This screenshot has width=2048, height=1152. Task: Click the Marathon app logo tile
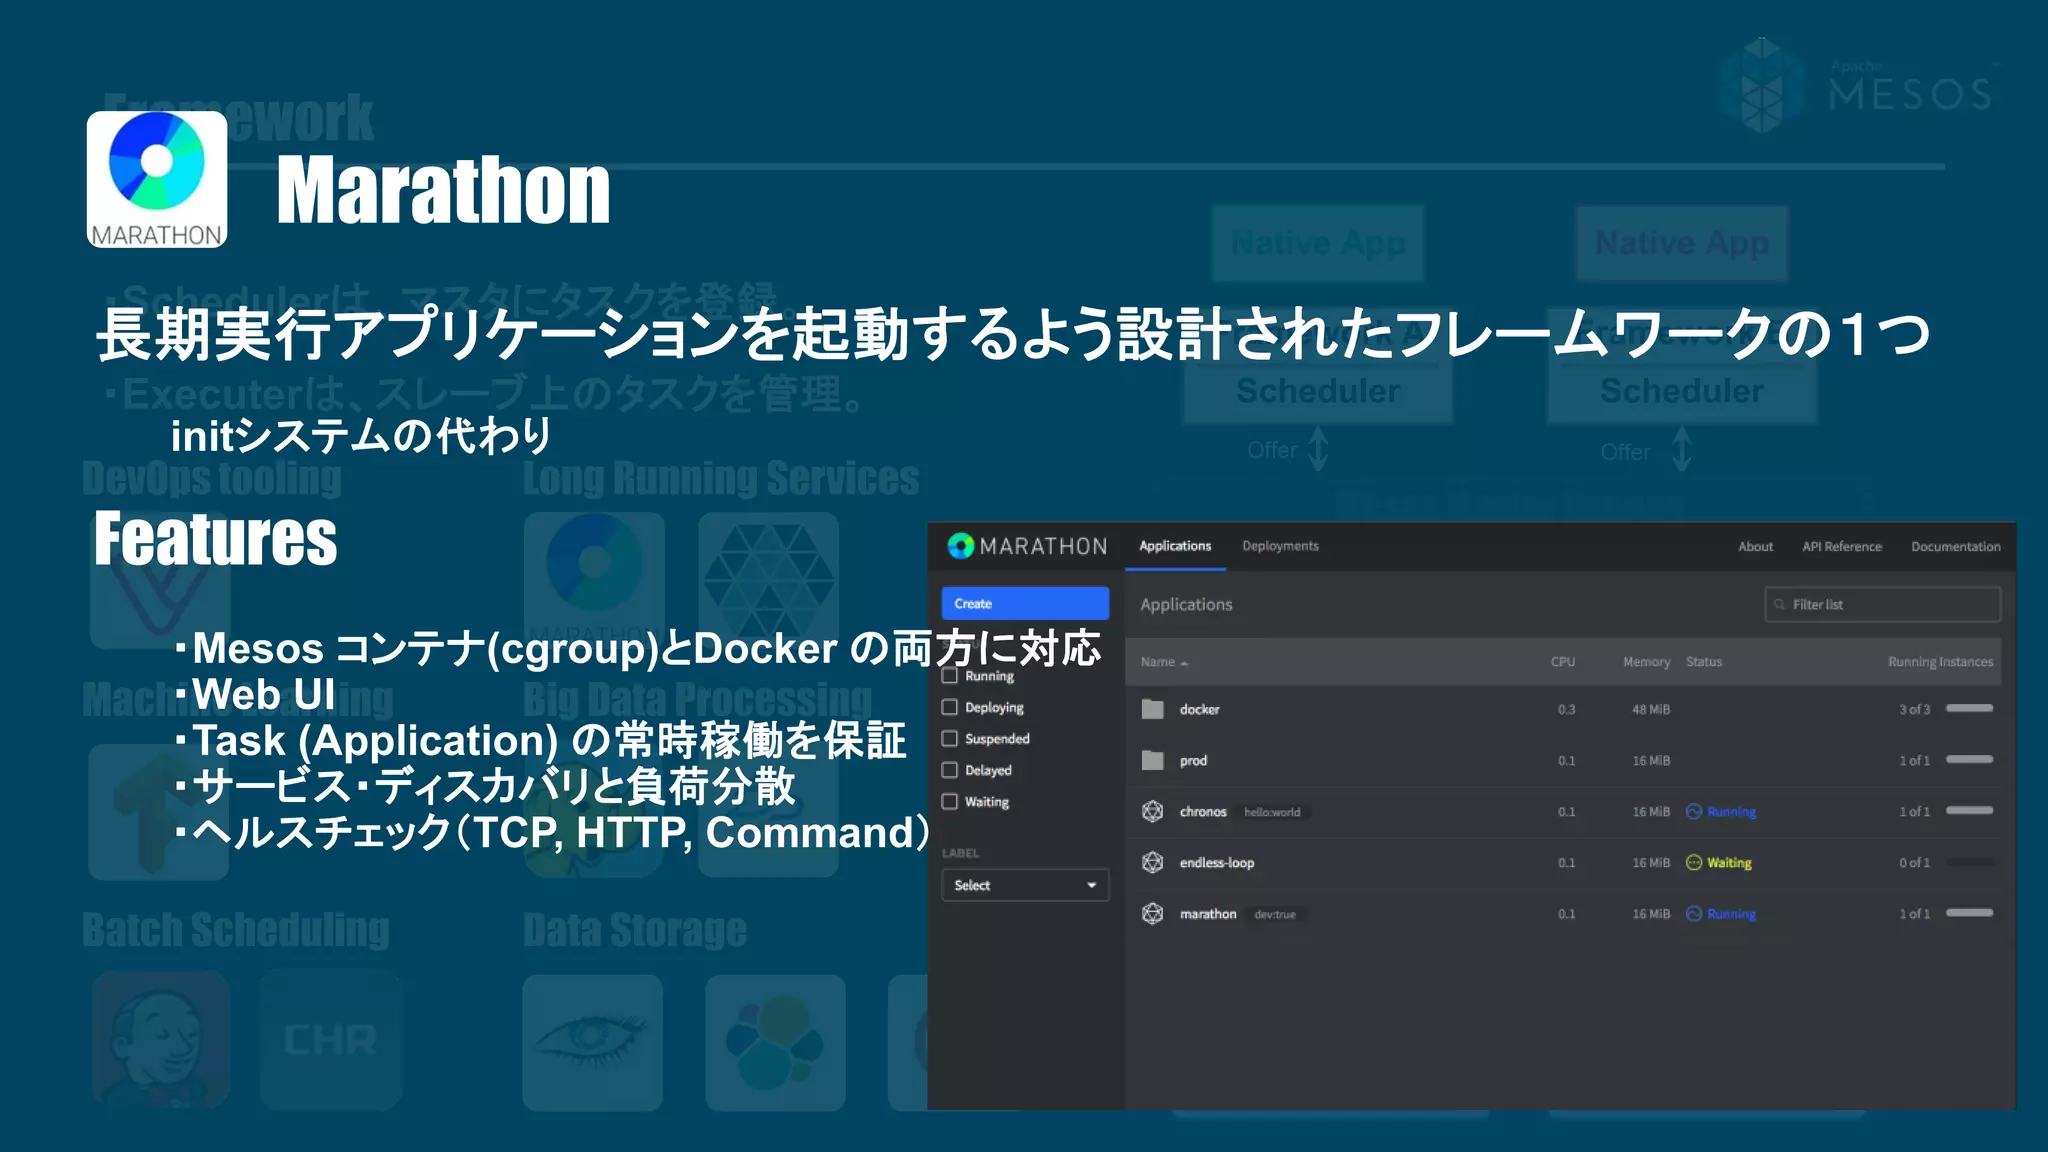157,179
